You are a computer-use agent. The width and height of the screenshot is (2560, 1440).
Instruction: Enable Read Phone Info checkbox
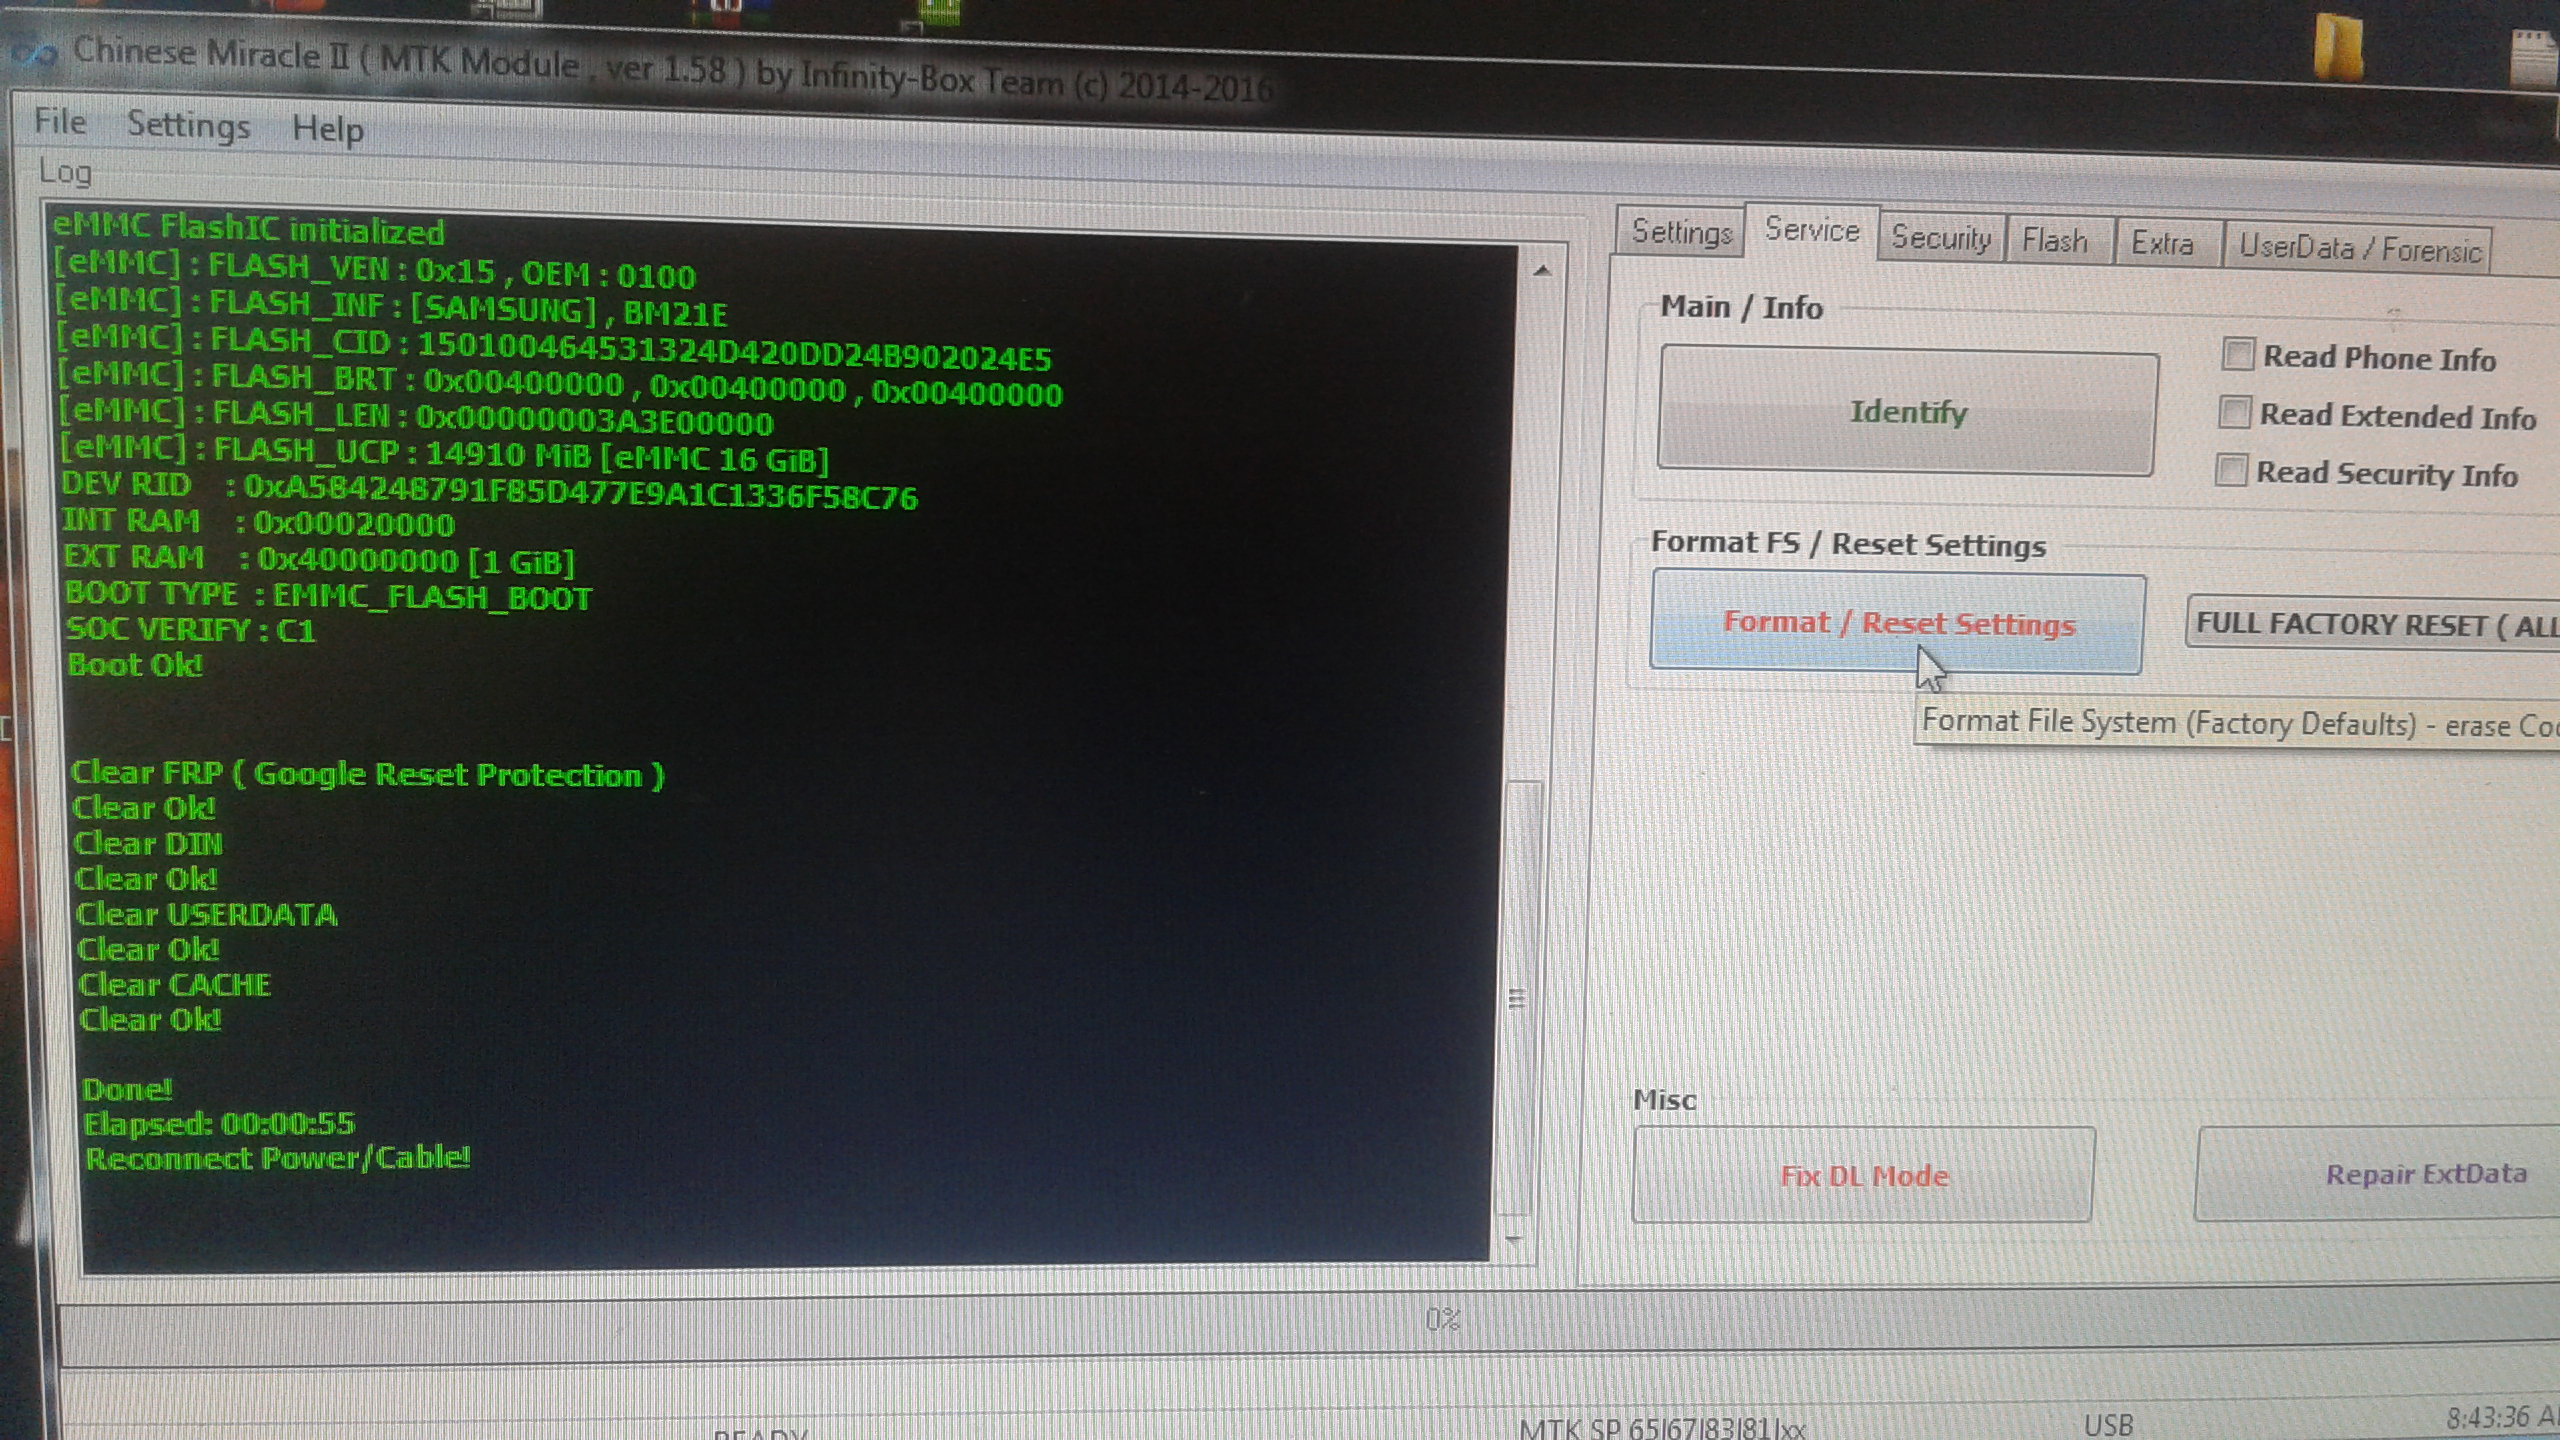pyautogui.click(x=2238, y=354)
